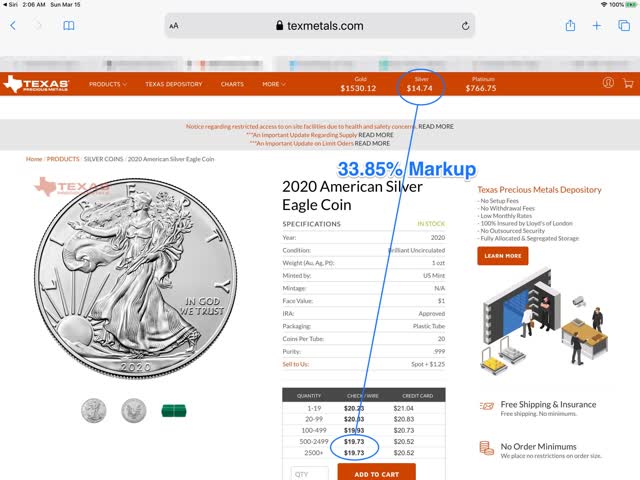Click the ADD TO CART button
This screenshot has height=480, width=640.
pyautogui.click(x=376, y=473)
